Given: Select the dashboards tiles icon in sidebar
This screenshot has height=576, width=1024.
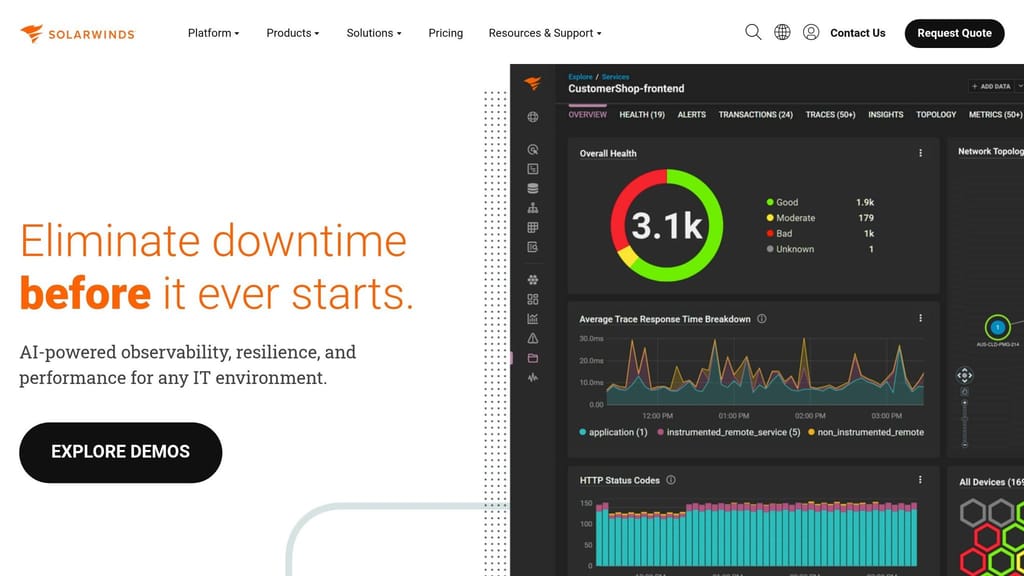Looking at the screenshot, I should [x=533, y=299].
